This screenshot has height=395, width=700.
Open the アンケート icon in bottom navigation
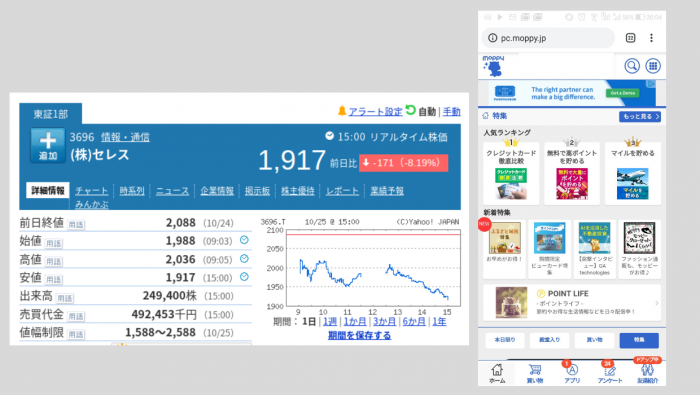click(x=609, y=374)
